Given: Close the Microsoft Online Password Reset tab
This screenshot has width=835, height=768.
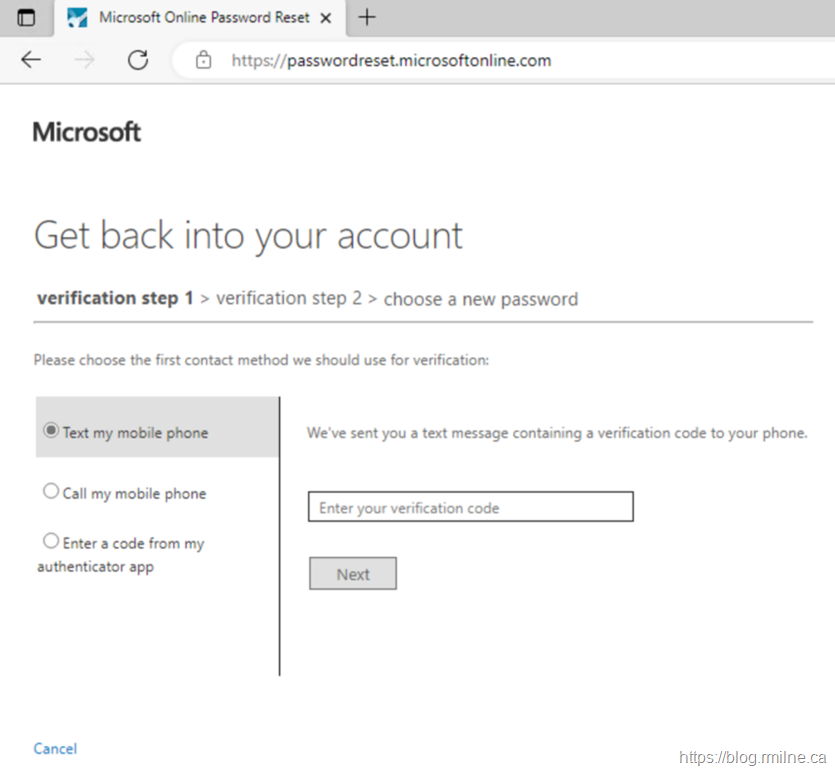Looking at the screenshot, I should (325, 17).
